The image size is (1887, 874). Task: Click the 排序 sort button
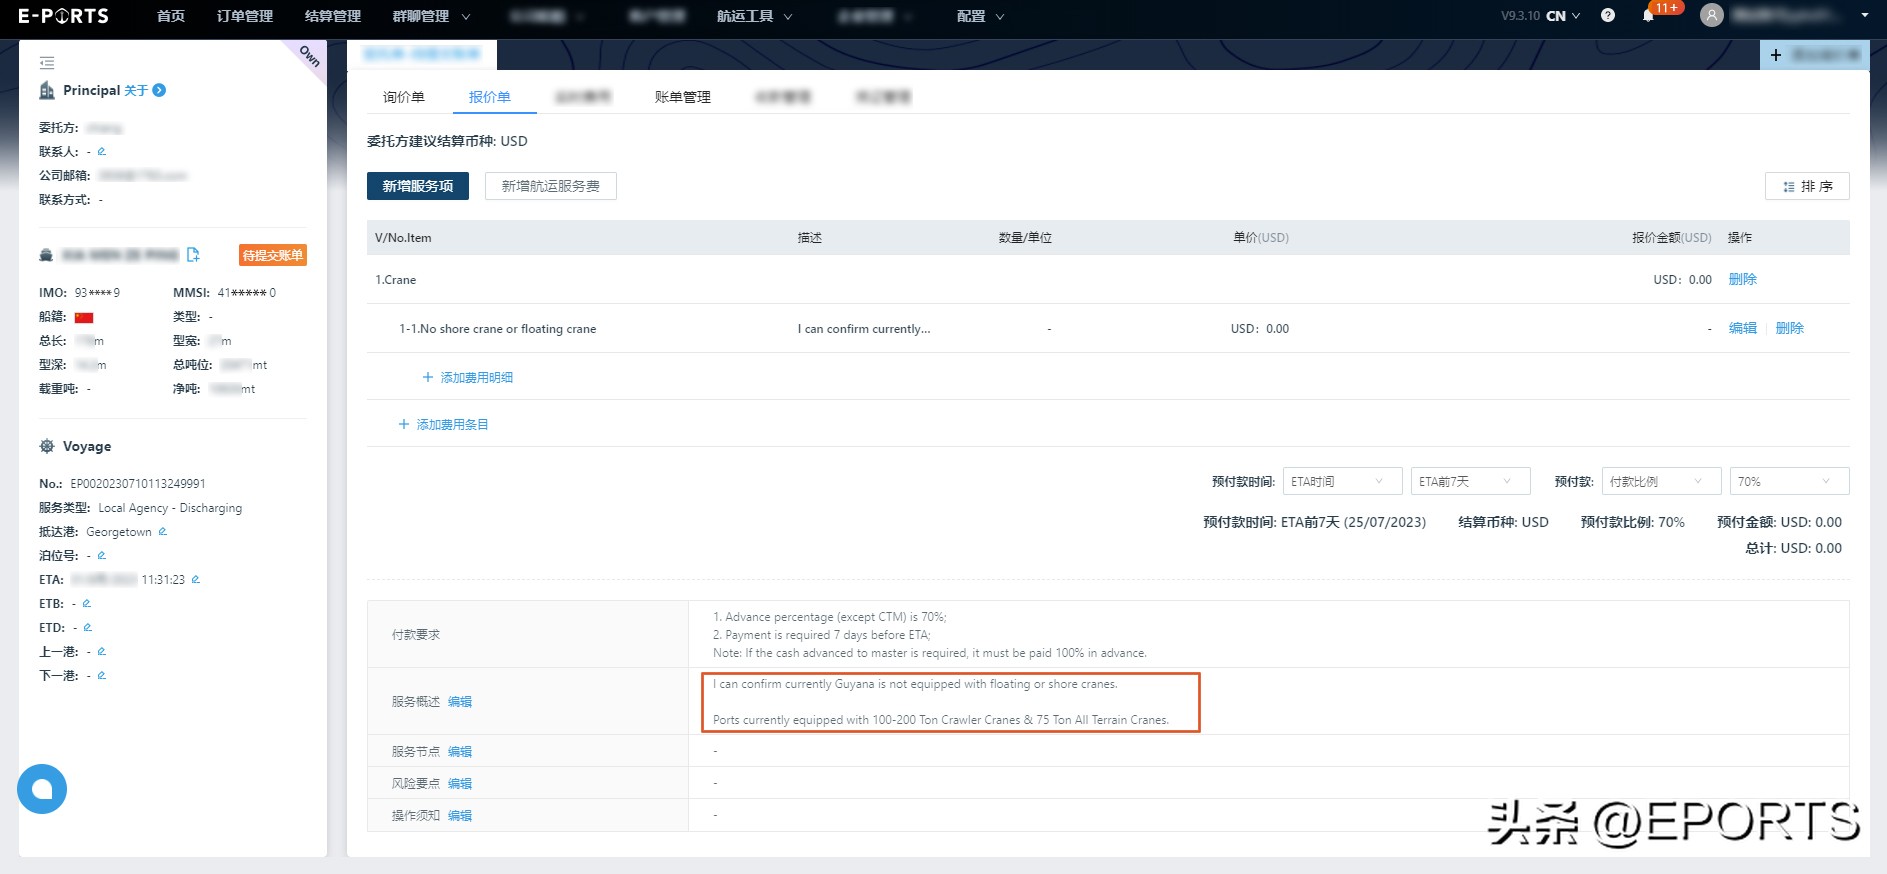click(1807, 186)
